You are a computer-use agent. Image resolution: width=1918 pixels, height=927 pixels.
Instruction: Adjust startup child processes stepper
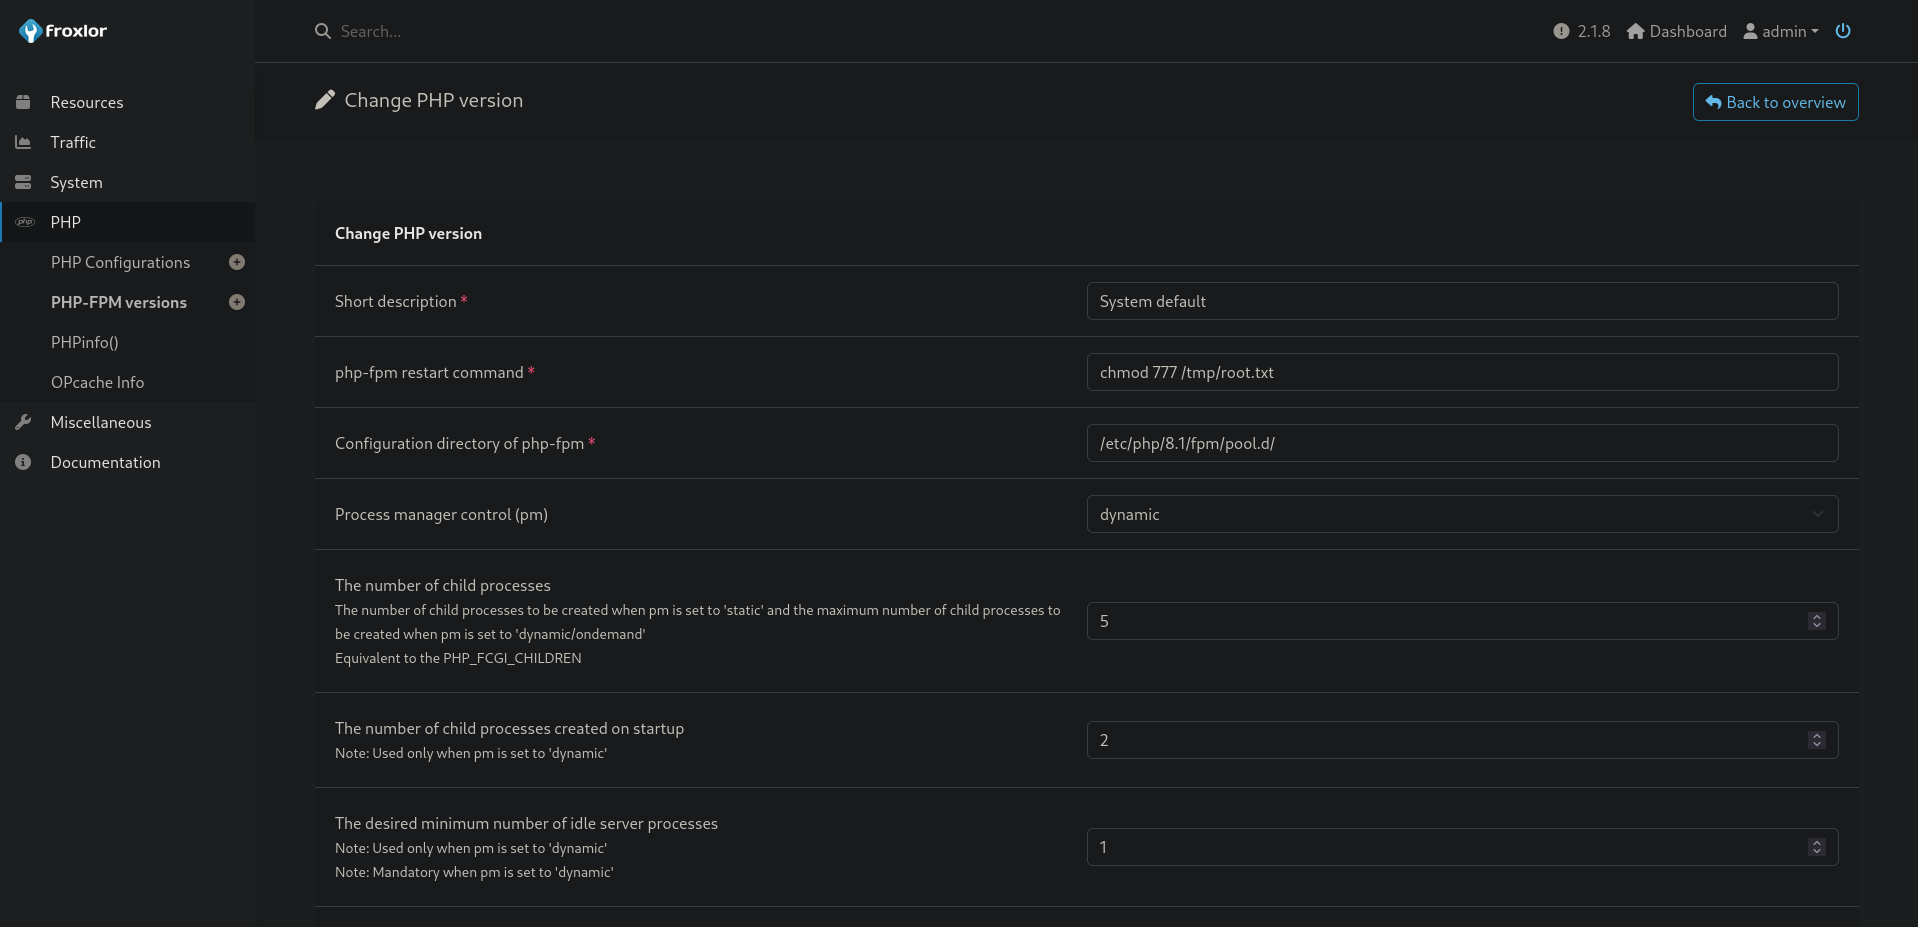click(x=1817, y=740)
